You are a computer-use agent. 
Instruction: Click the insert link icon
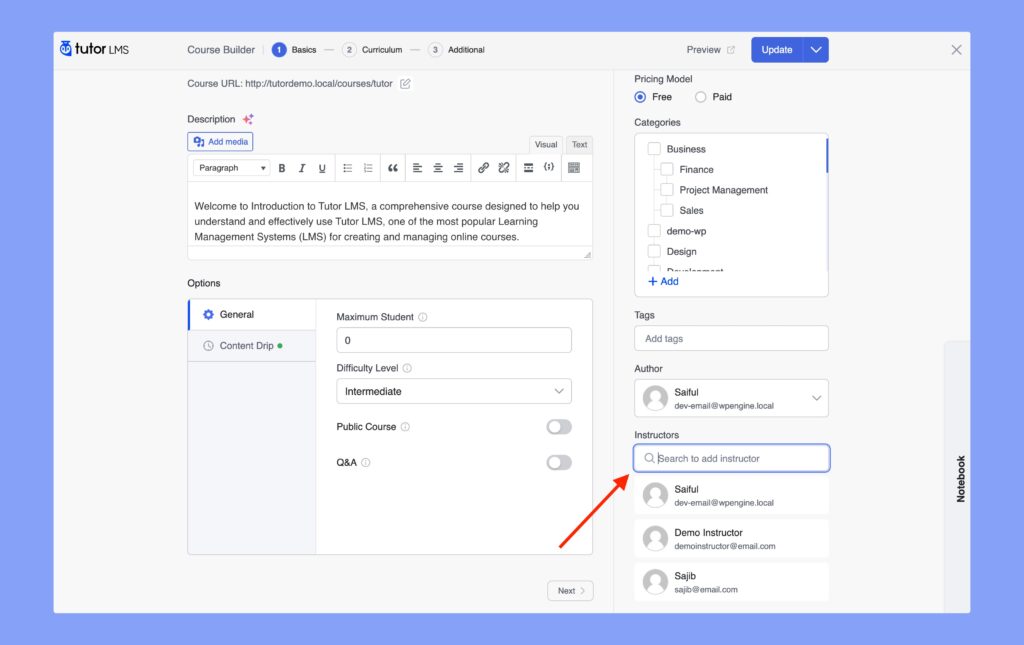click(x=483, y=168)
